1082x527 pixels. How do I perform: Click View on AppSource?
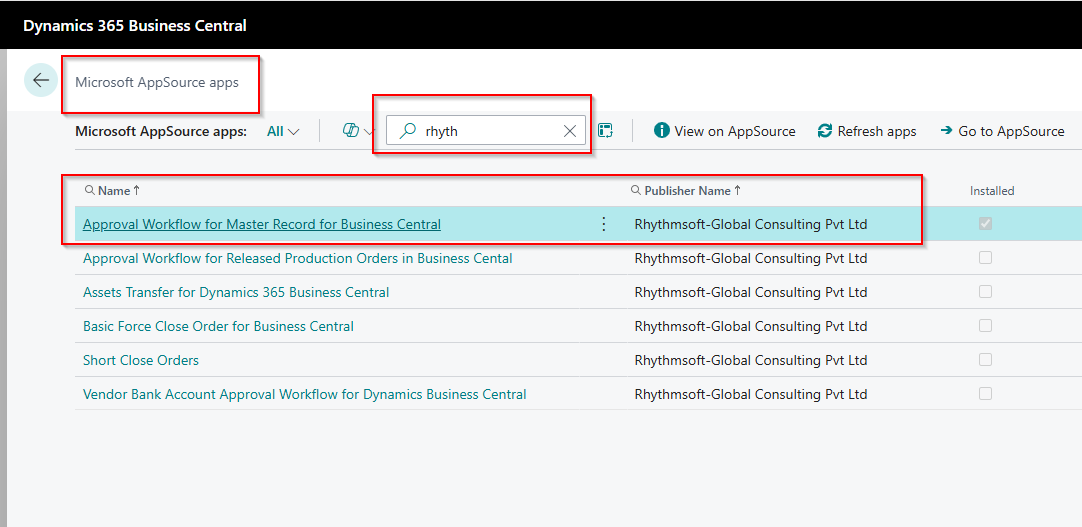click(x=725, y=131)
